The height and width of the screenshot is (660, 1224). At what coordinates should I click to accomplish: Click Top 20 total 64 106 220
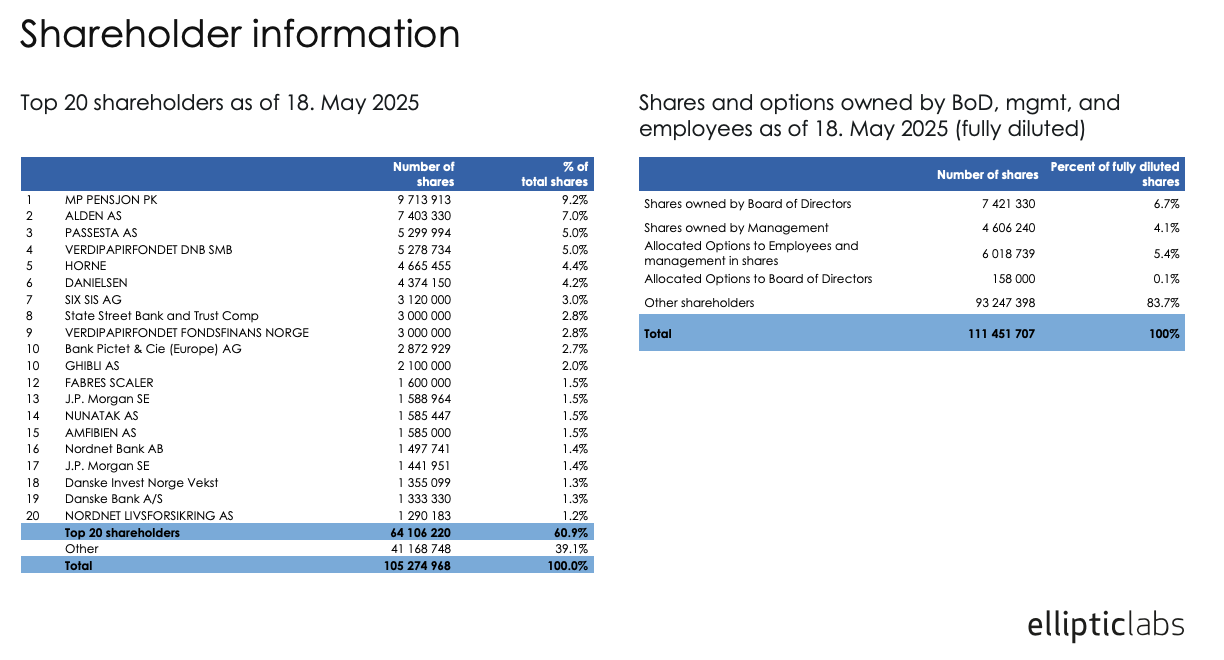click(420, 533)
